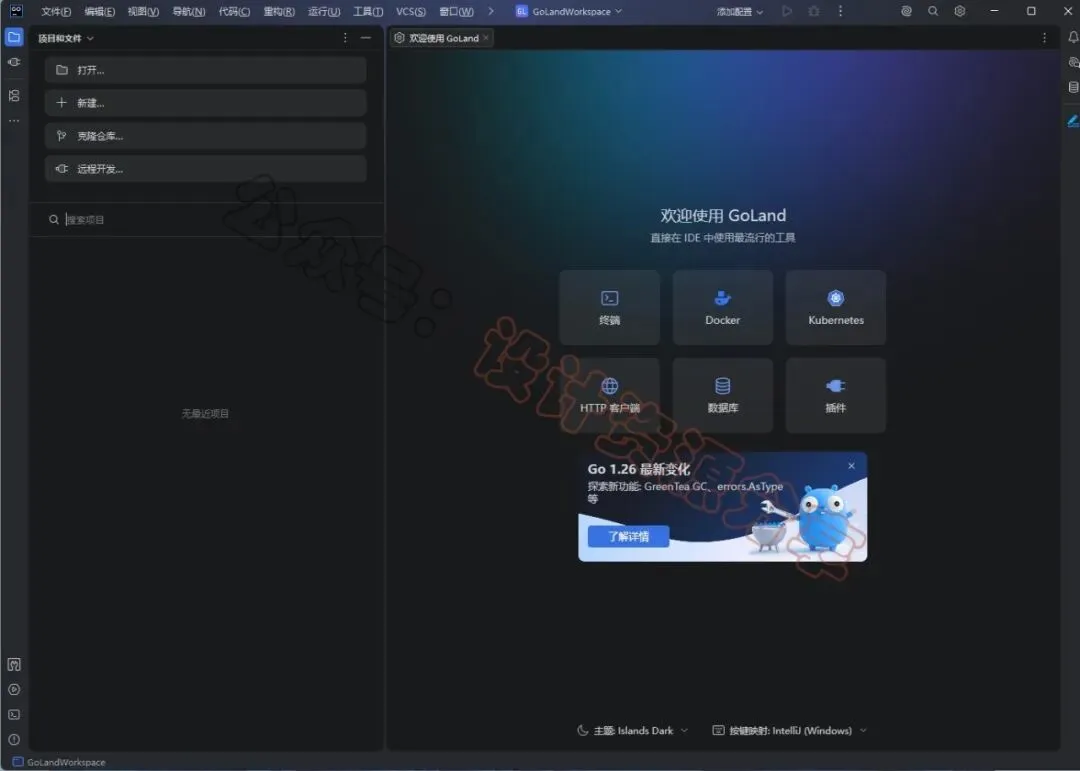This screenshot has width=1080, height=771.
Task: Open the VCS menu
Action: [411, 12]
